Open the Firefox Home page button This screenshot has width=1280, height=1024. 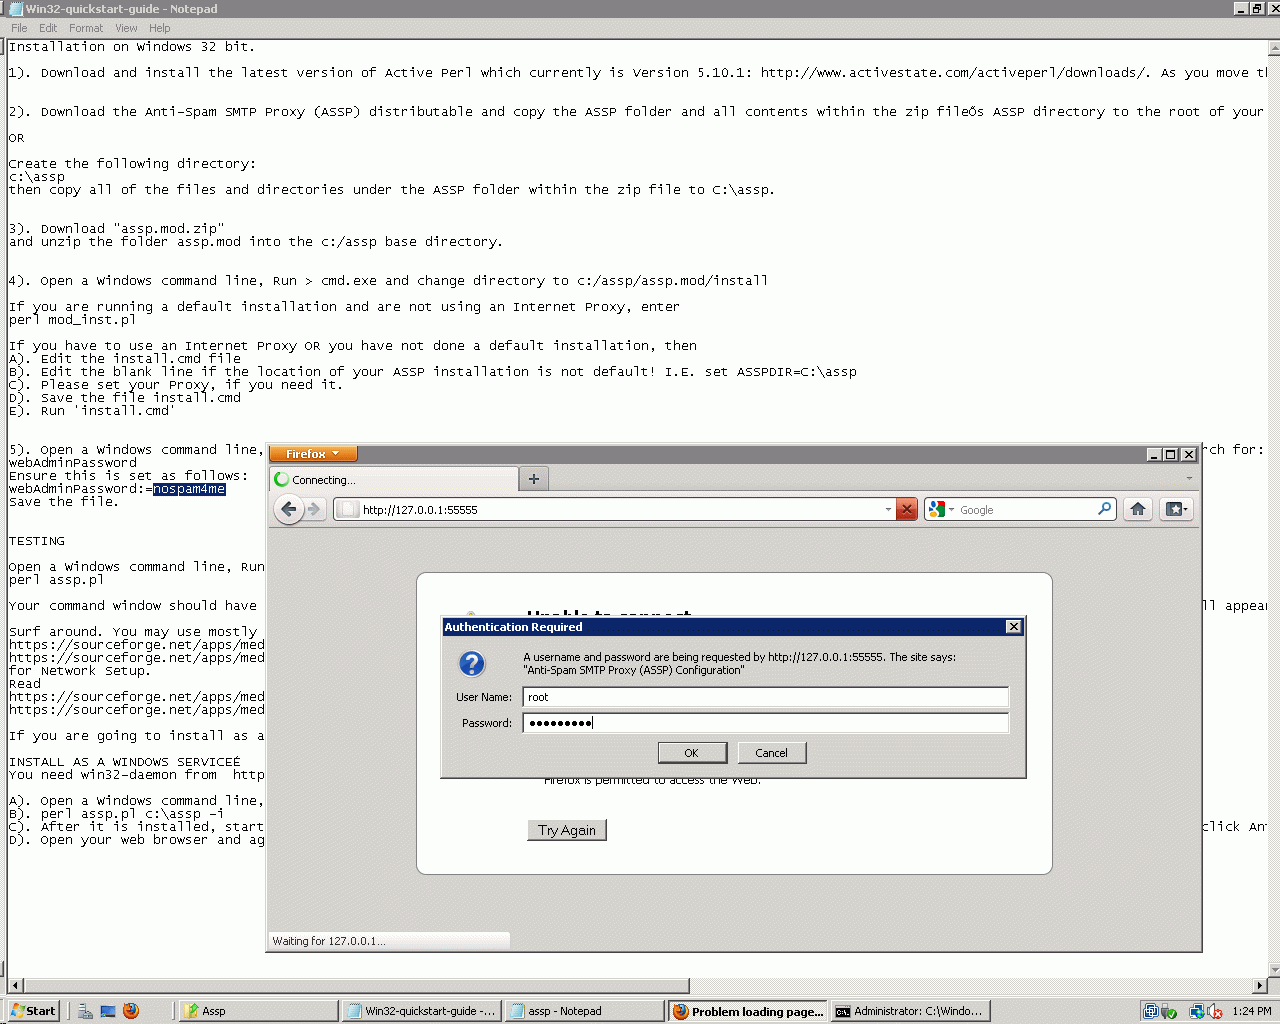1138,509
